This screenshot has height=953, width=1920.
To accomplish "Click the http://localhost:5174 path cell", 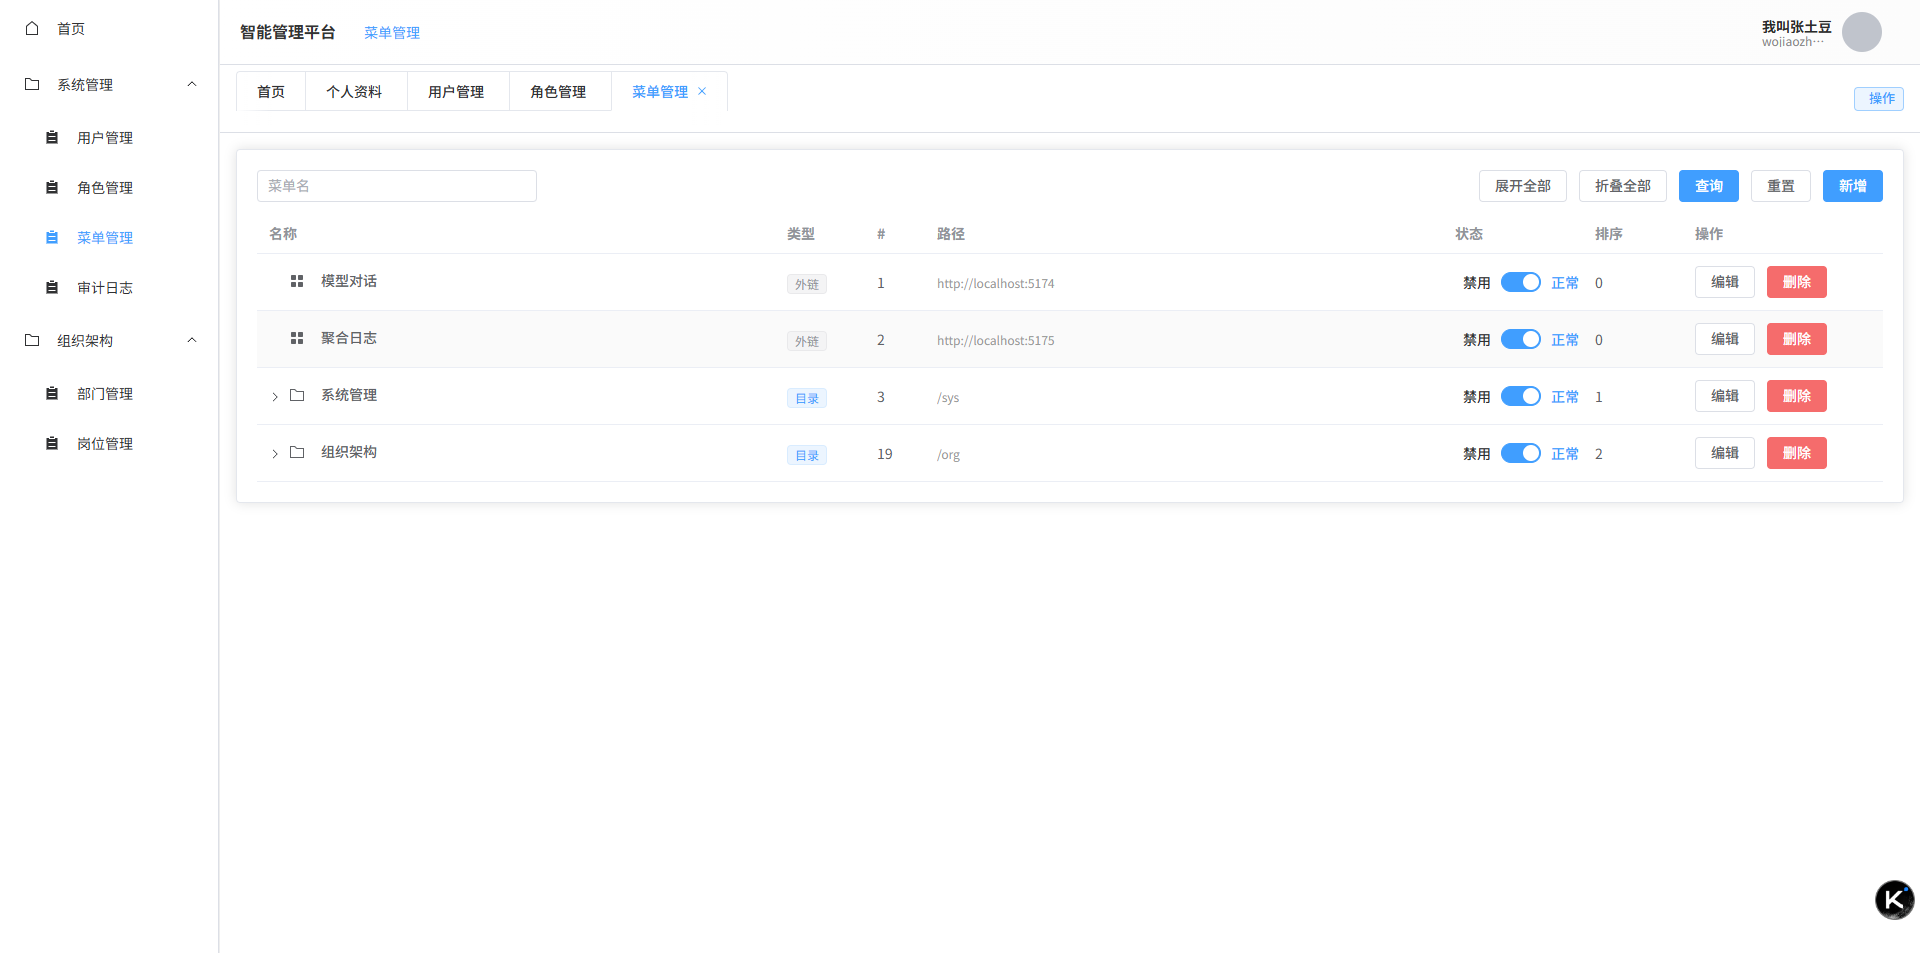I will tap(995, 283).
